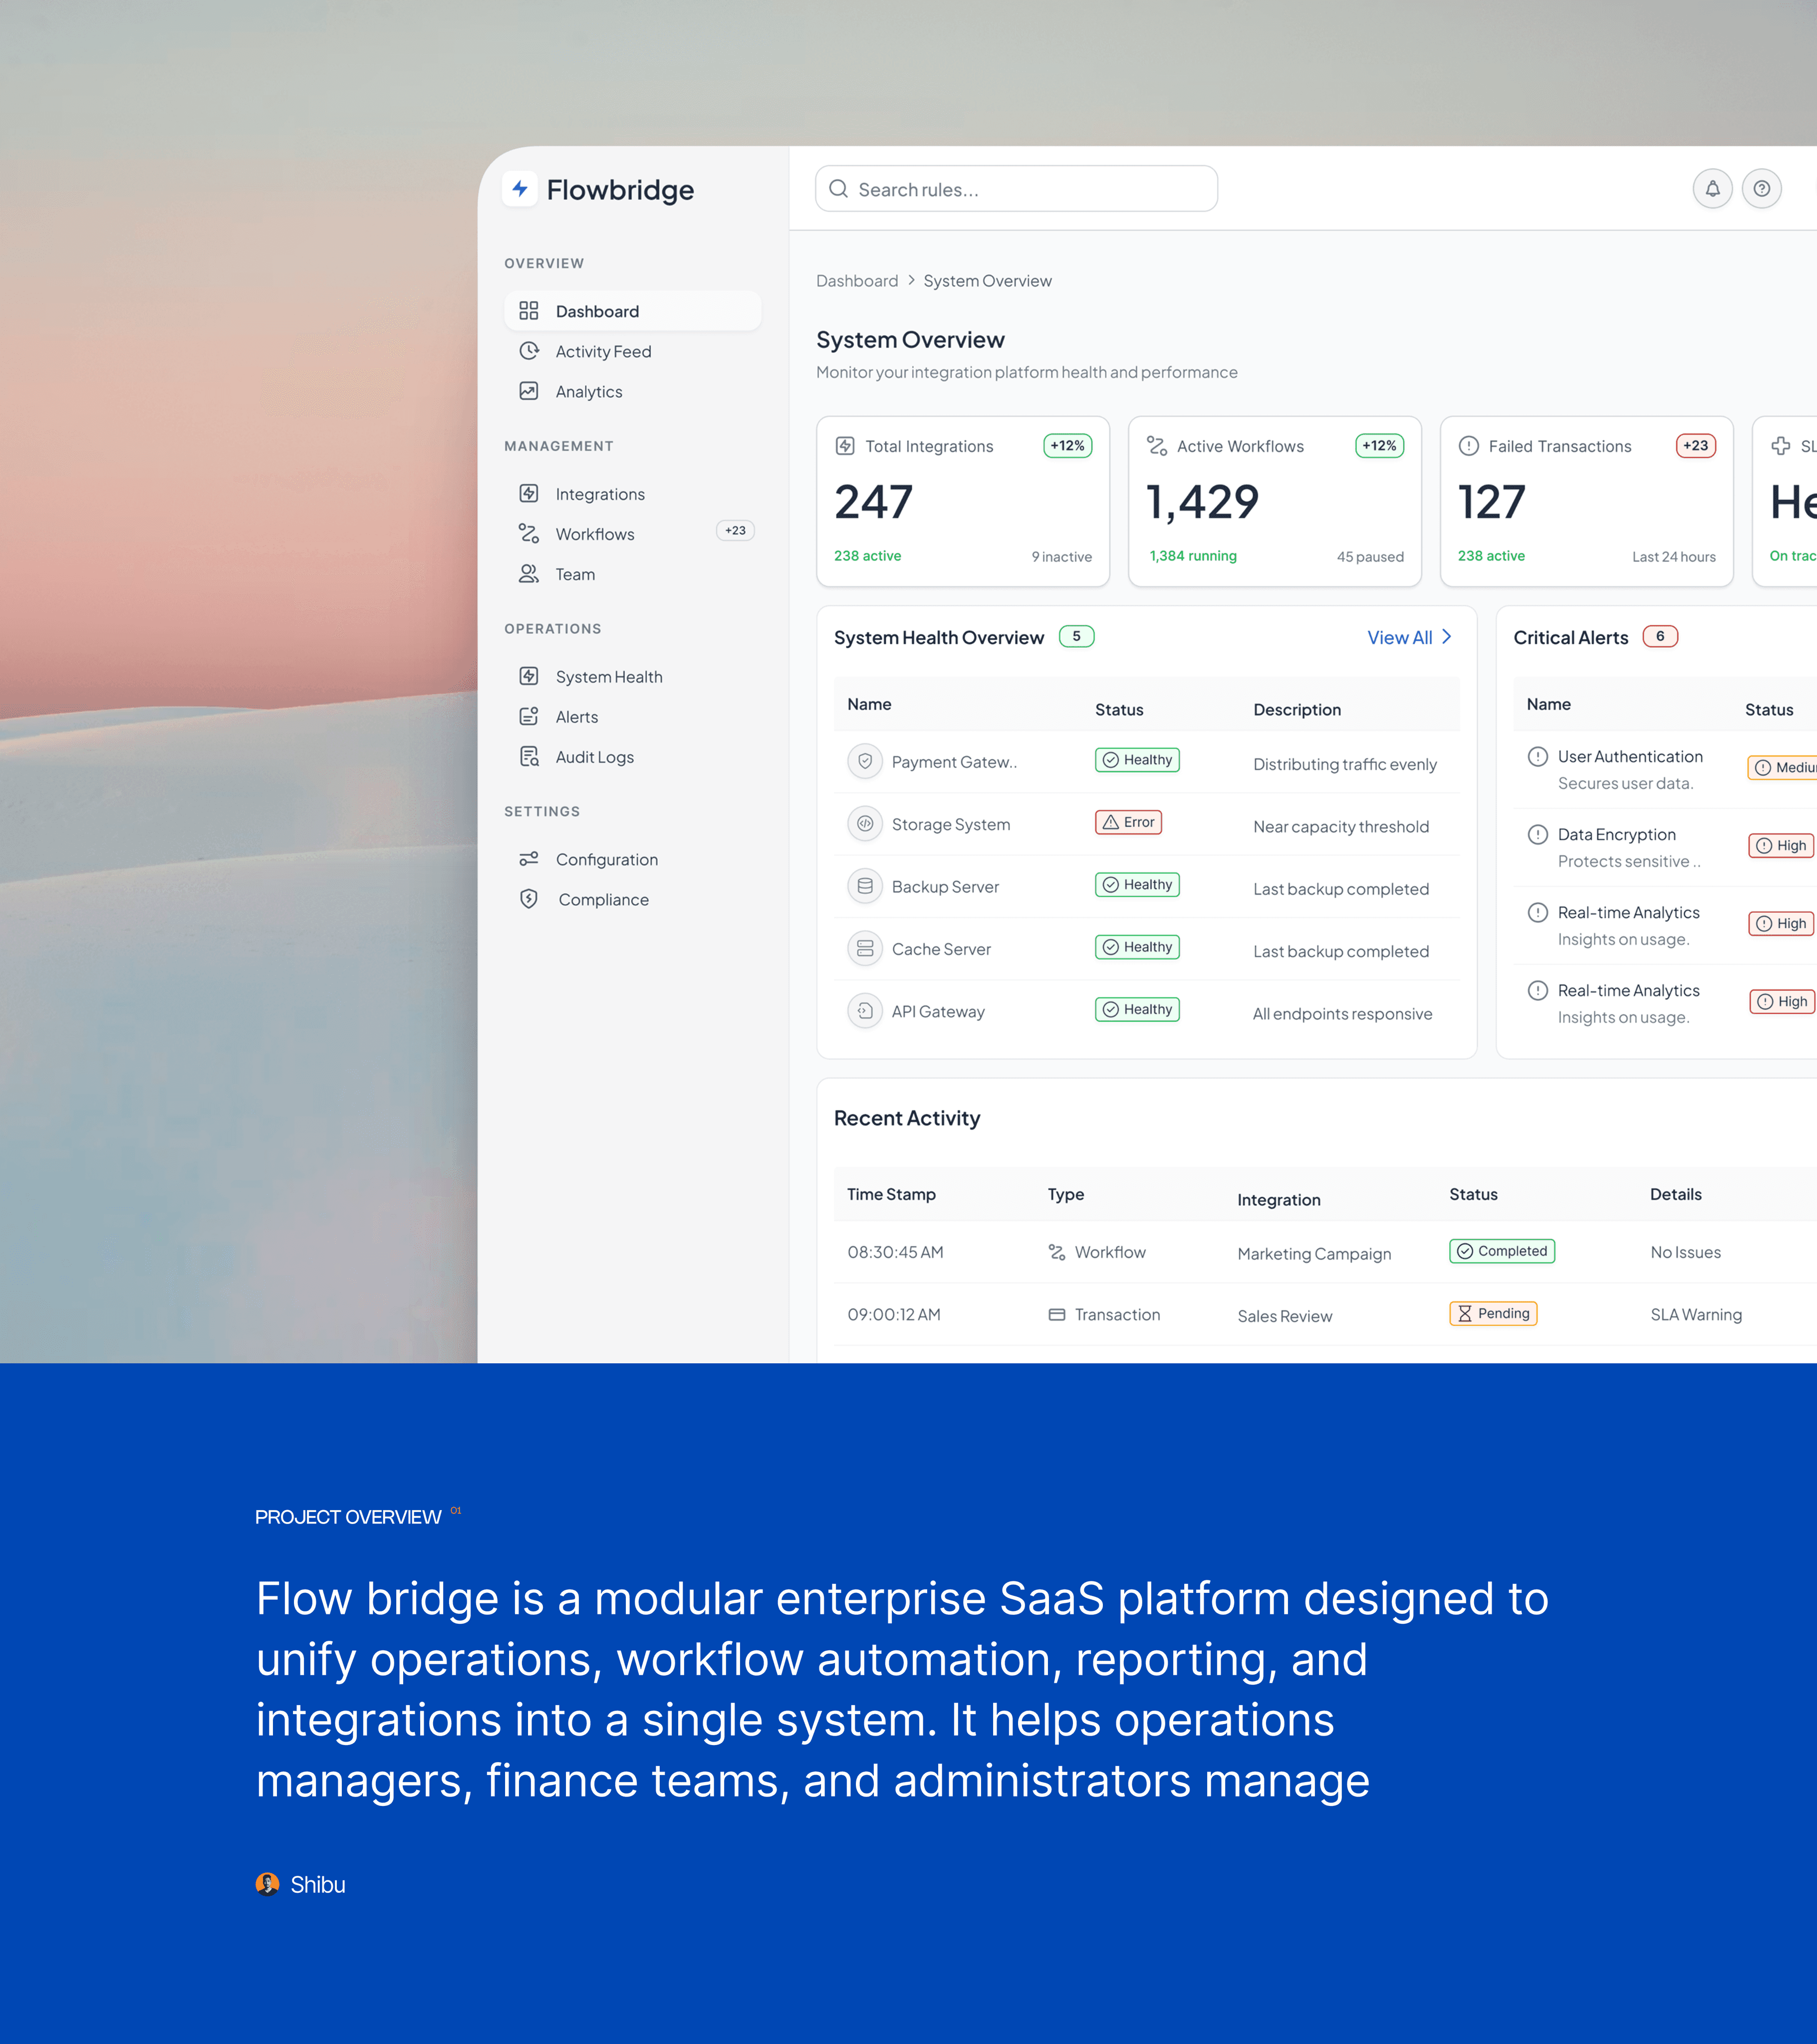The image size is (1817, 2044).
Task: Click the Backup Server database icon
Action: pos(865,887)
